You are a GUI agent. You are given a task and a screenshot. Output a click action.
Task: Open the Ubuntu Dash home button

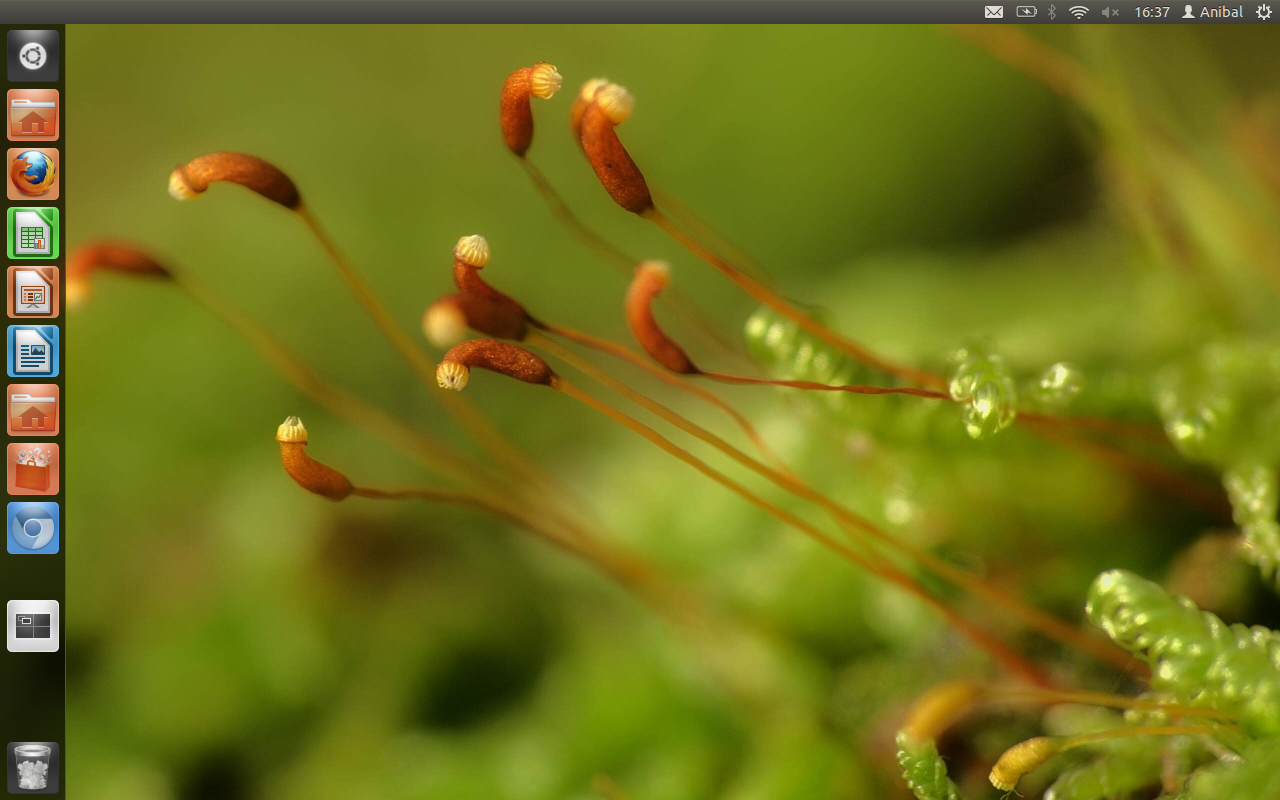point(33,56)
